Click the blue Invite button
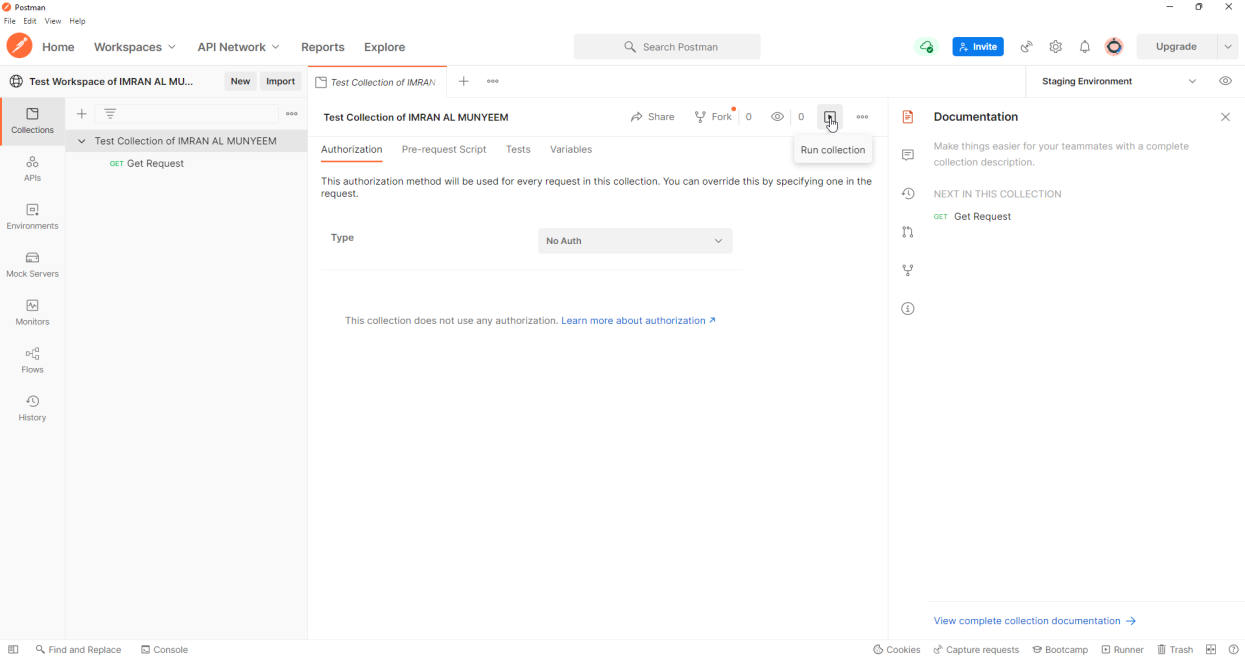 coord(978,47)
